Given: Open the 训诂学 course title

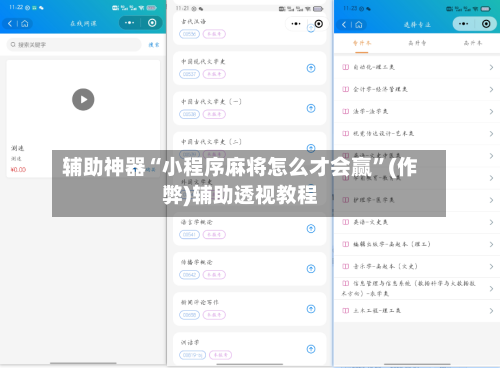Looking at the screenshot, I should pos(190,342).
